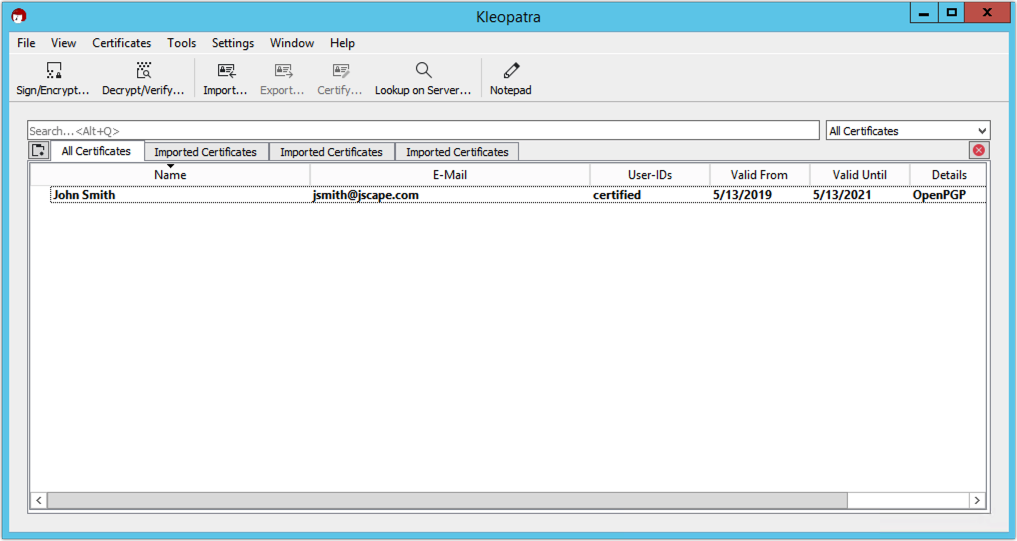Image resolution: width=1017 pixels, height=541 pixels.
Task: Click the Export certificate icon
Action: point(283,71)
